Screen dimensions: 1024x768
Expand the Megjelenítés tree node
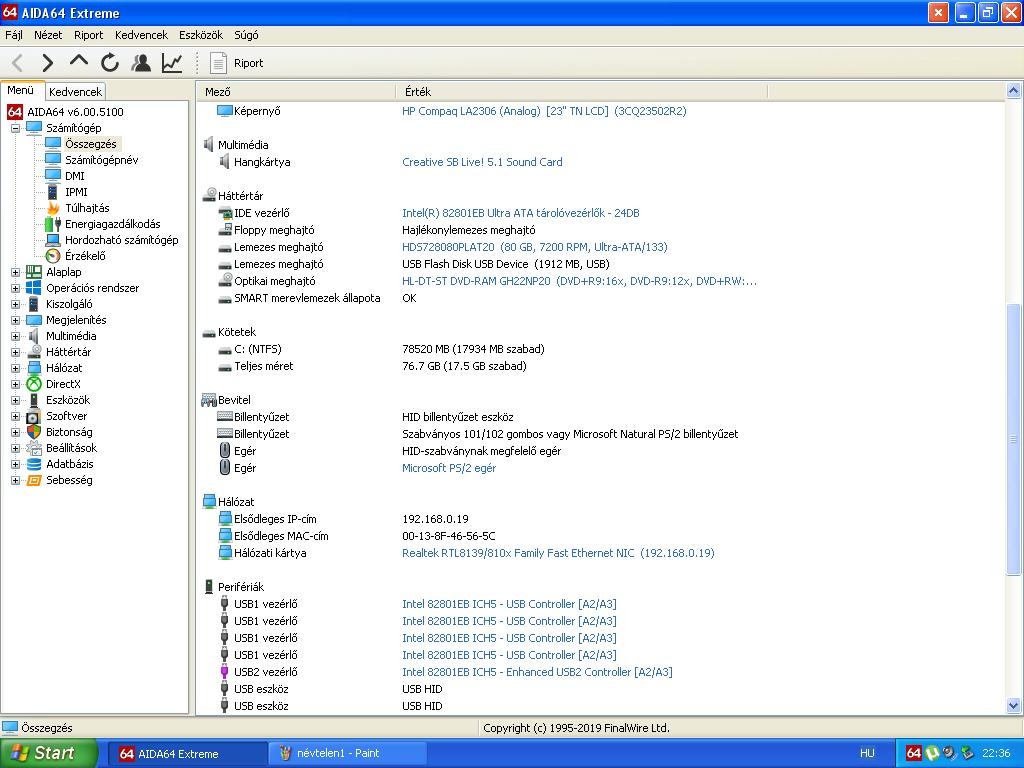(16, 320)
